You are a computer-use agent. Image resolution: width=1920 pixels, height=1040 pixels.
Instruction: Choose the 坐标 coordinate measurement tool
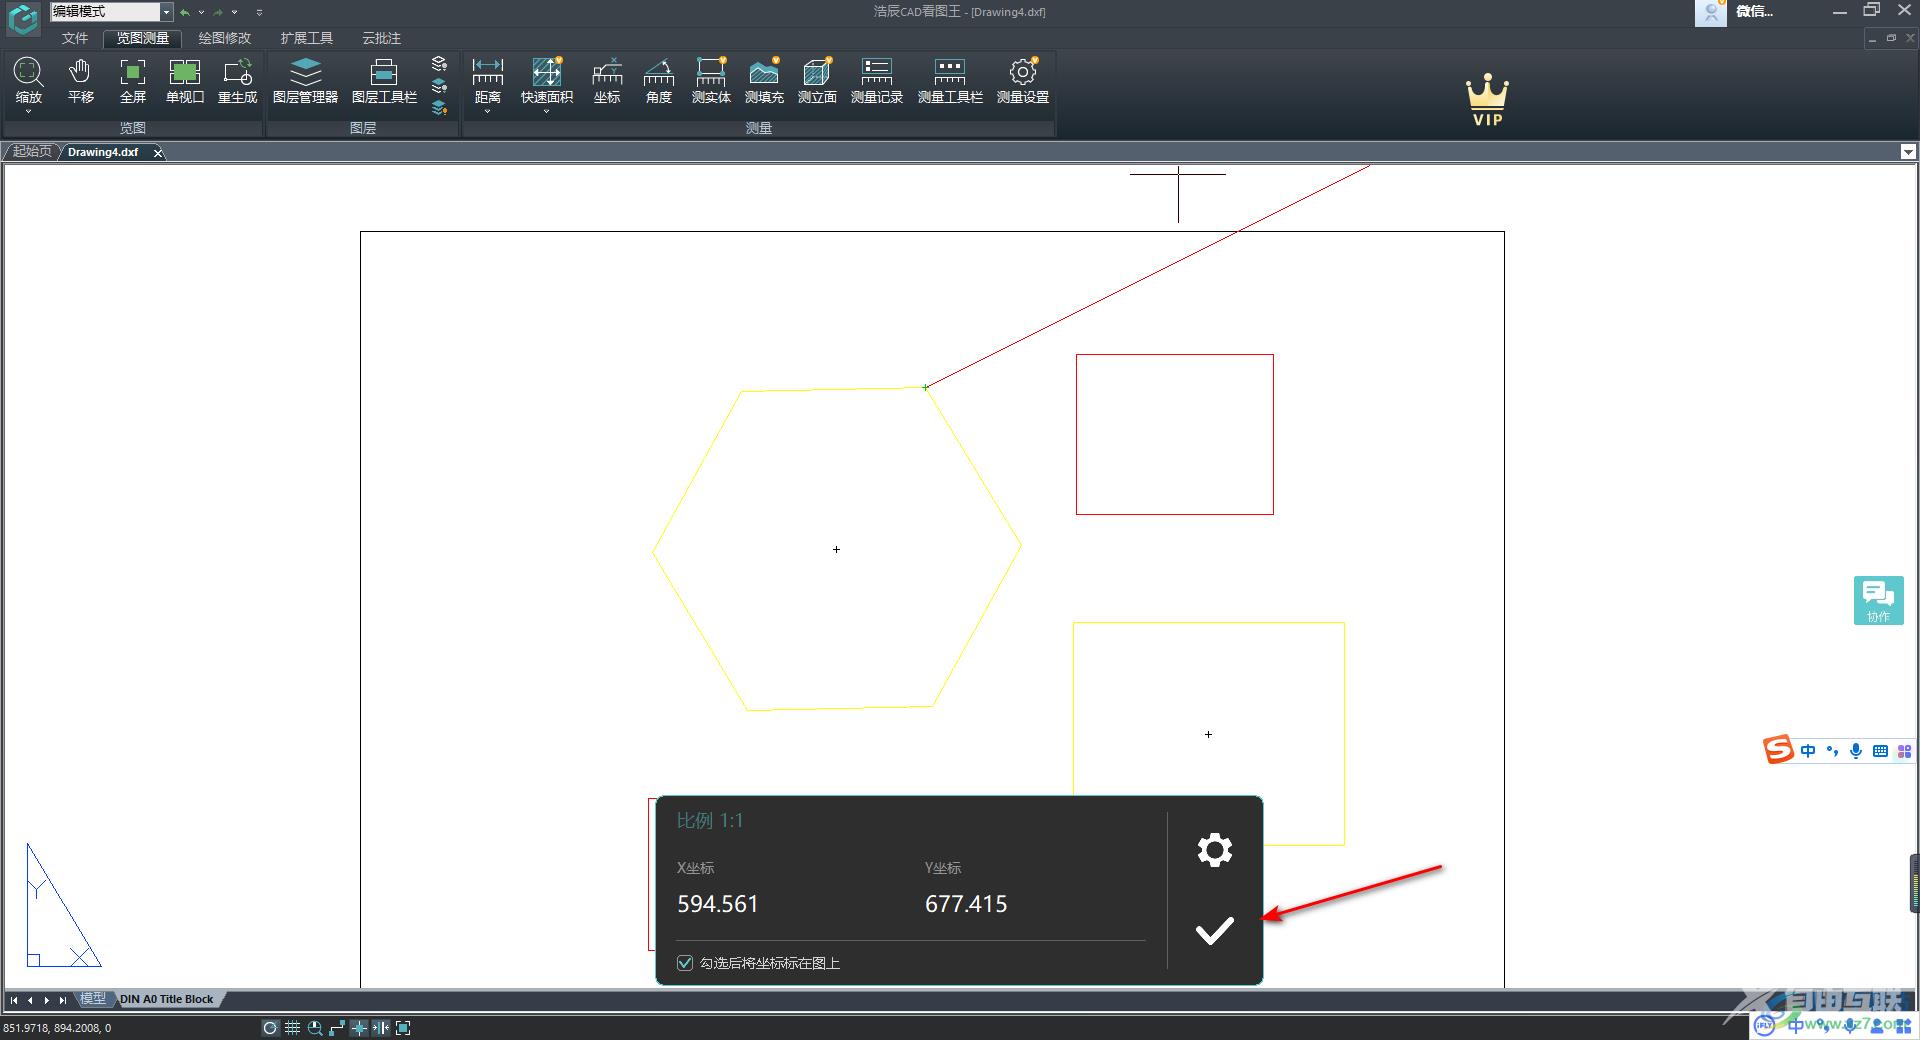607,80
